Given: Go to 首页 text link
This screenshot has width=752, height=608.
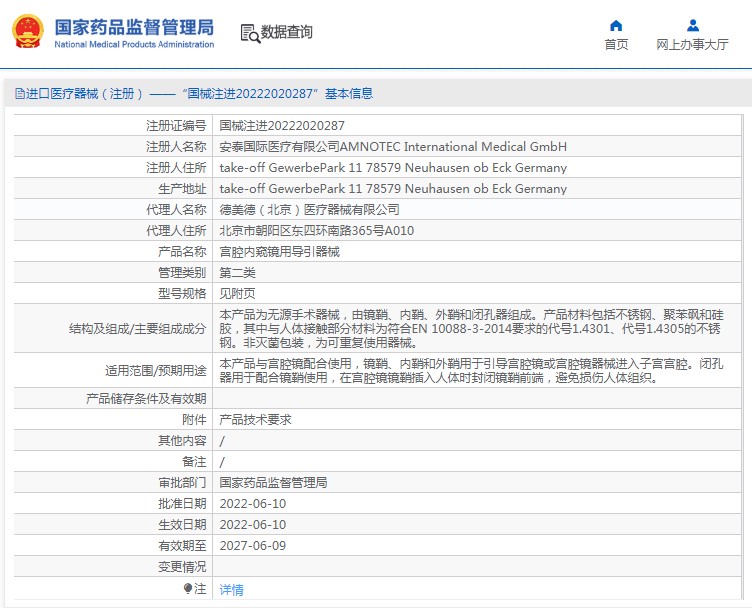Looking at the screenshot, I should pyautogui.click(x=616, y=45).
